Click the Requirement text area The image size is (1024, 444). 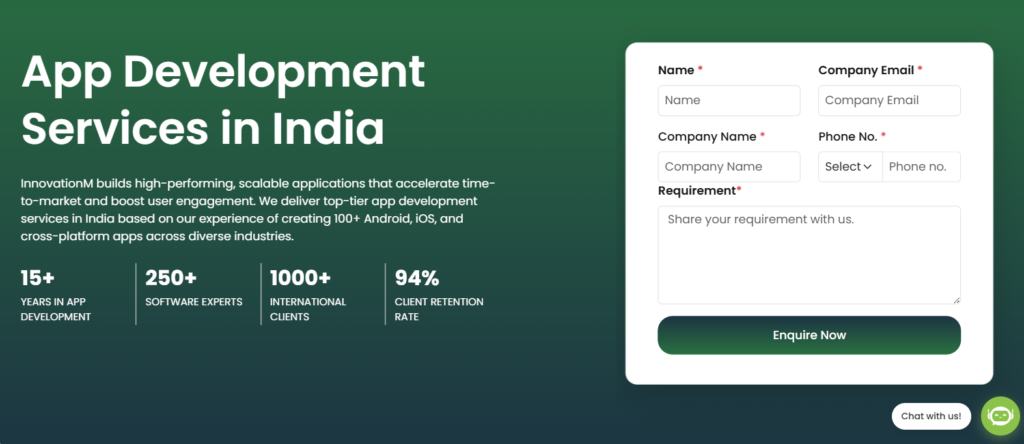point(809,254)
